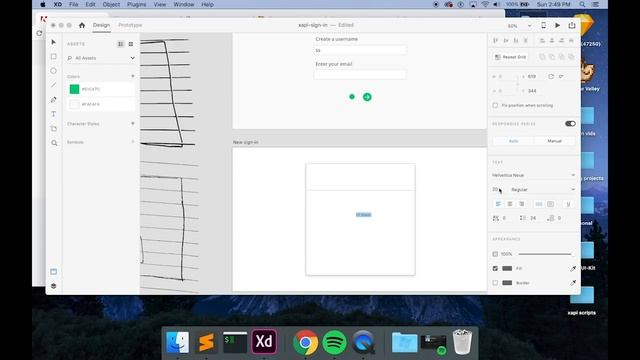Pick the Rectangle tool
This screenshot has height=360, width=640.
(53, 56)
